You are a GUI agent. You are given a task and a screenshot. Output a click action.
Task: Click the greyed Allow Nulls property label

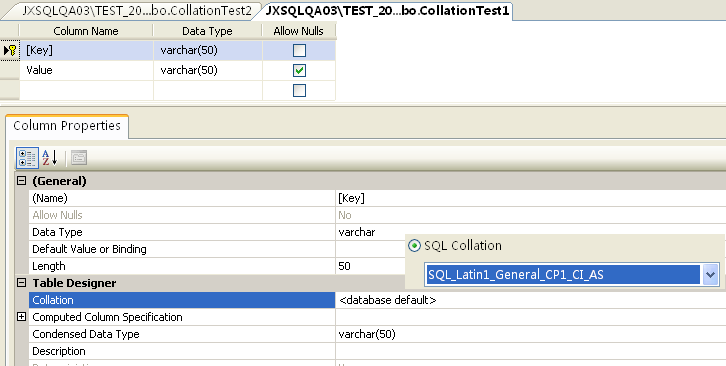coord(57,215)
